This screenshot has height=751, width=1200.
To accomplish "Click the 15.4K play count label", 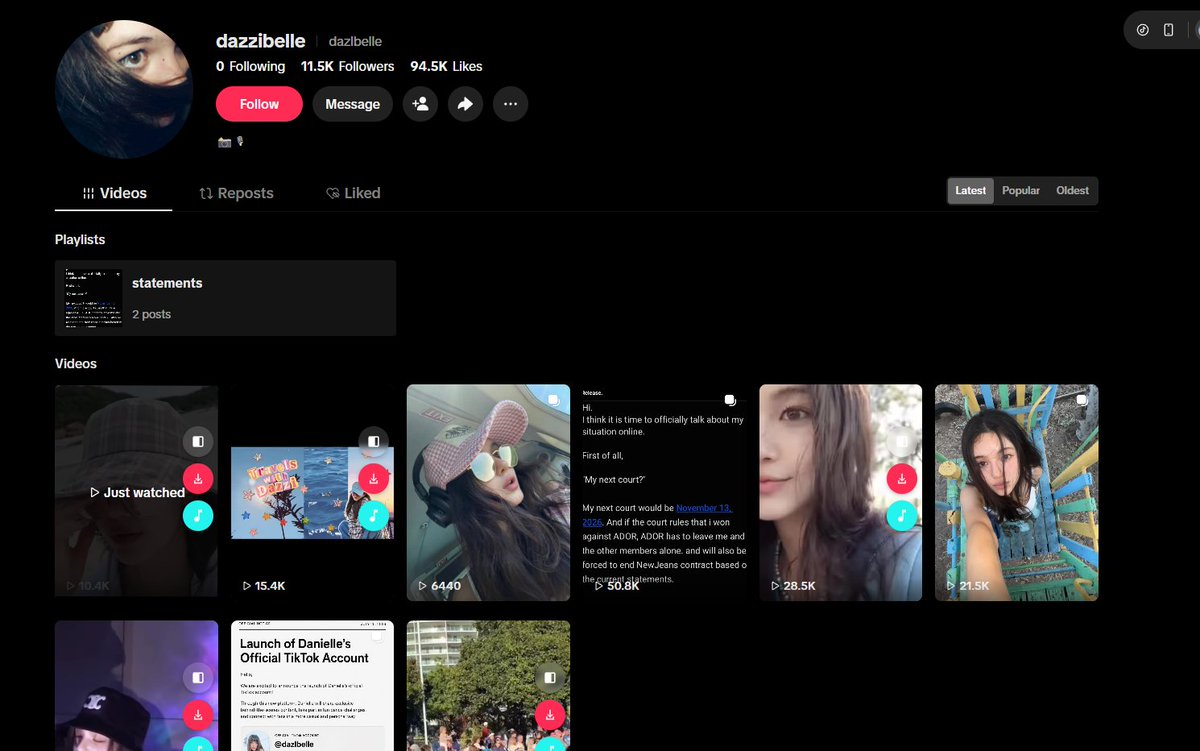I will click(x=264, y=585).
